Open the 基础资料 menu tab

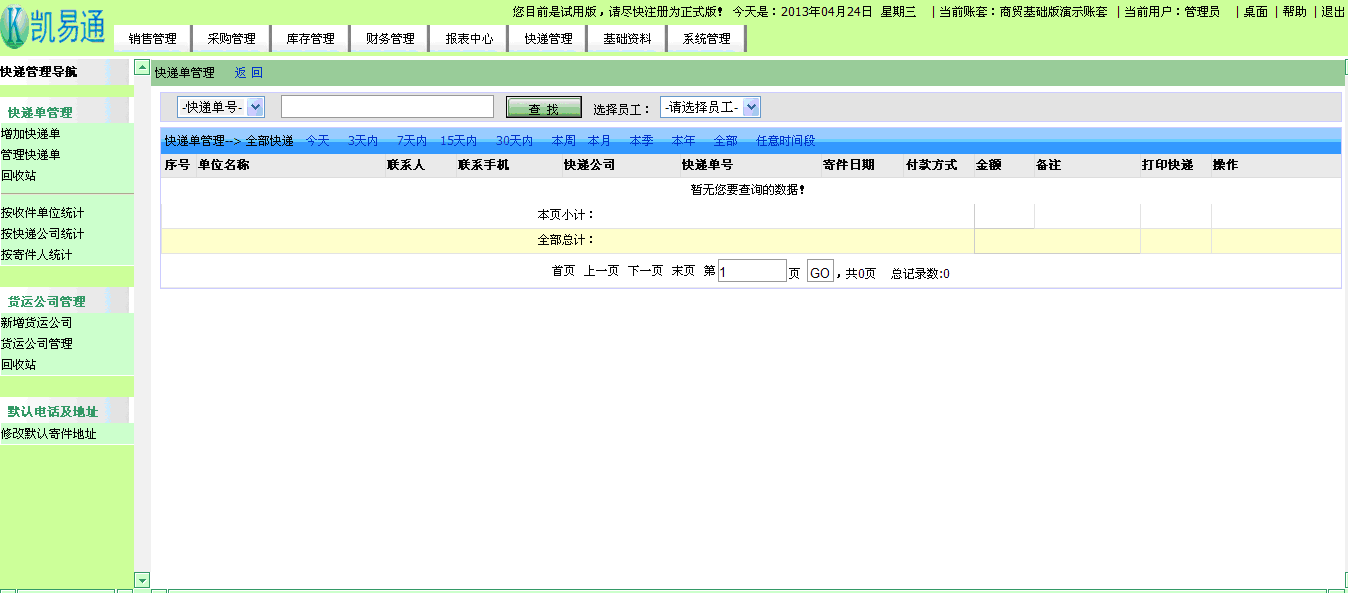[627, 39]
